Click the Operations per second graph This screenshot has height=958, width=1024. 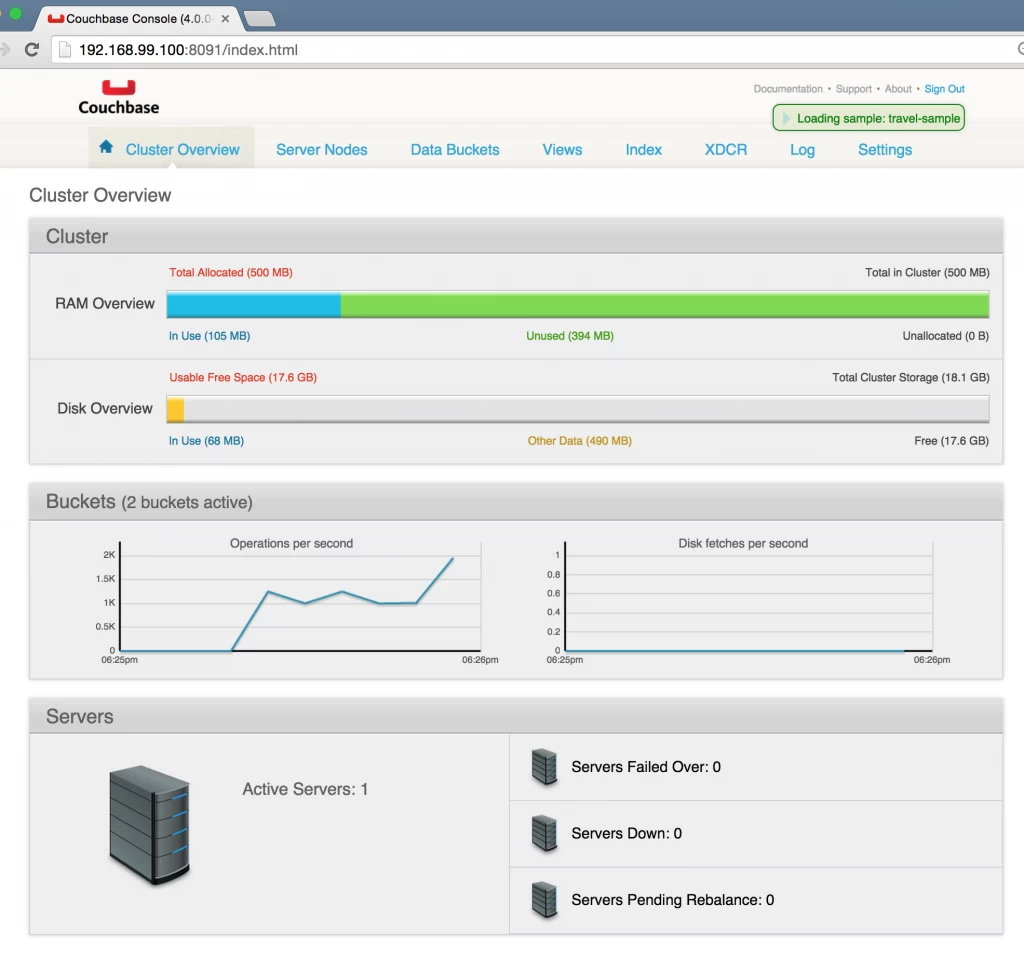300,596
